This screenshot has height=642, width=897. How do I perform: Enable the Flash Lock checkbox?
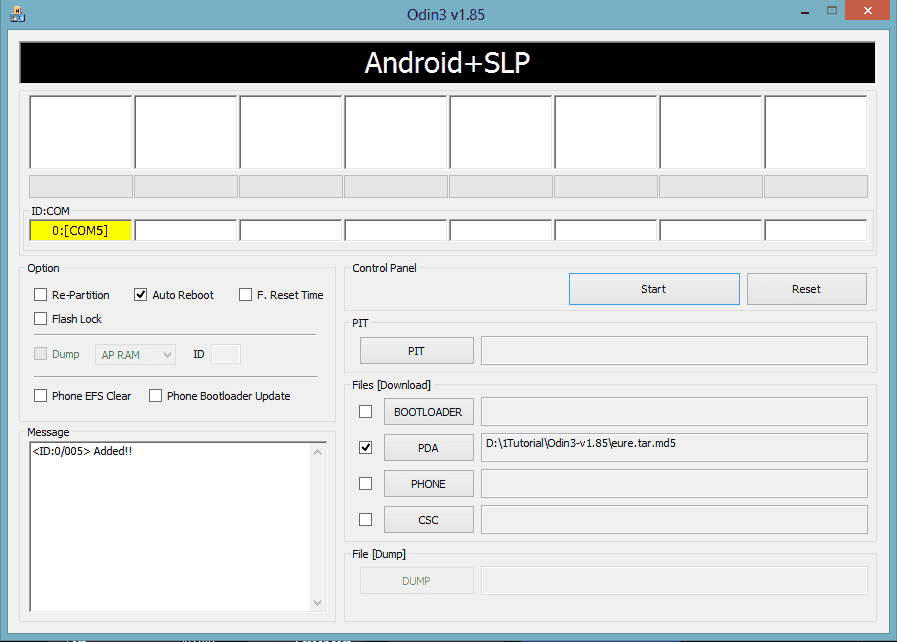[x=41, y=319]
